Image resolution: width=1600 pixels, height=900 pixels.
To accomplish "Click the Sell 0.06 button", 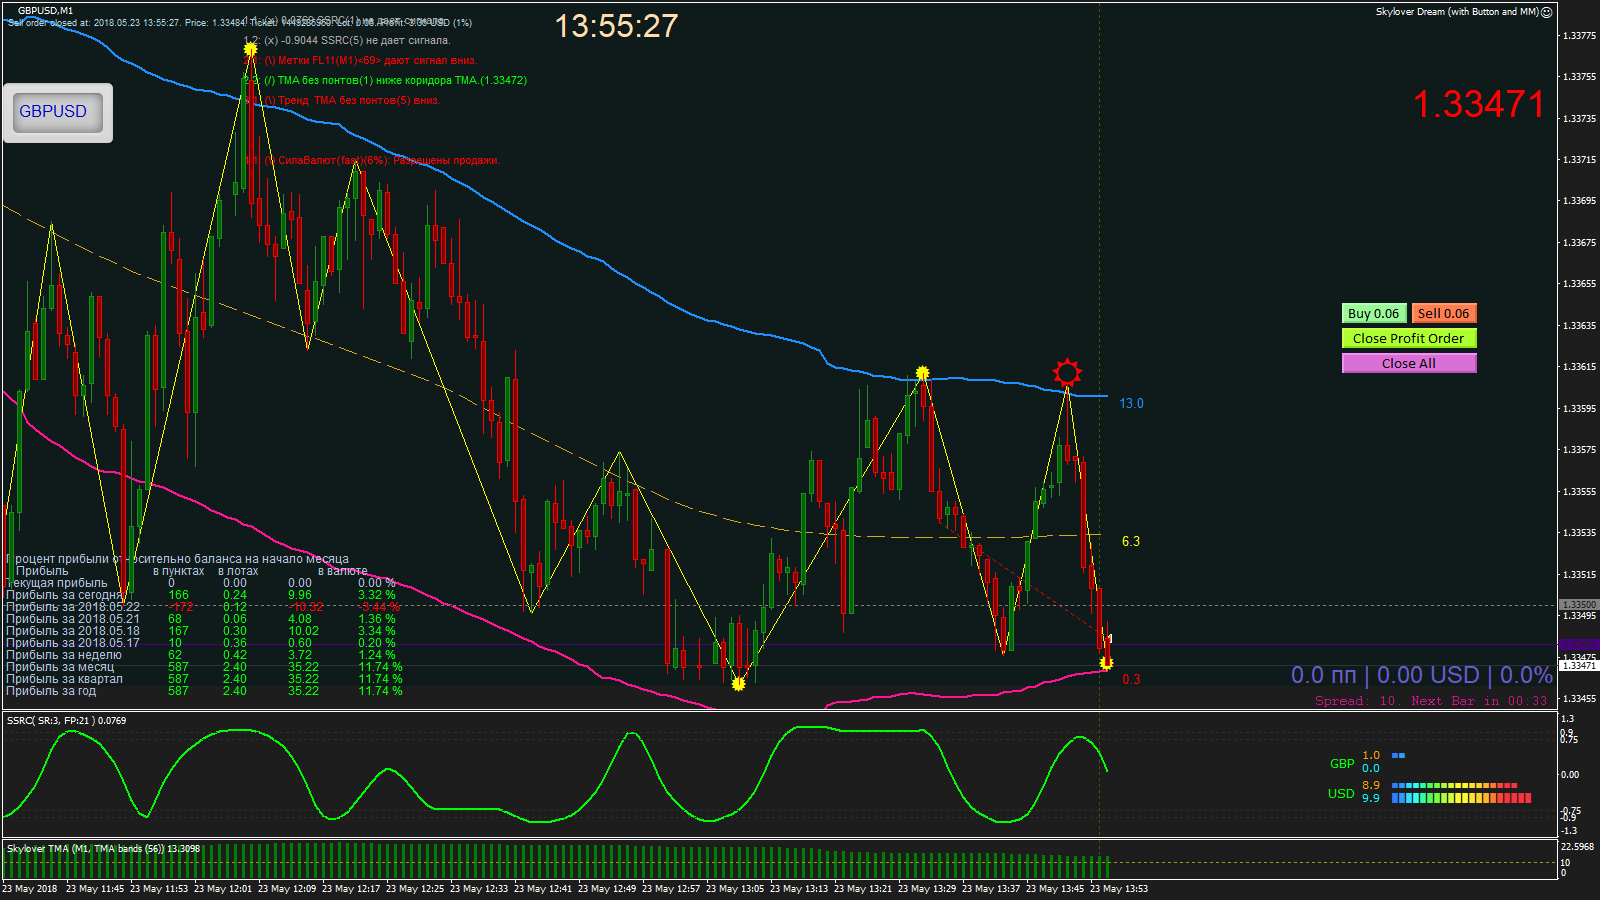I will pyautogui.click(x=1443, y=313).
